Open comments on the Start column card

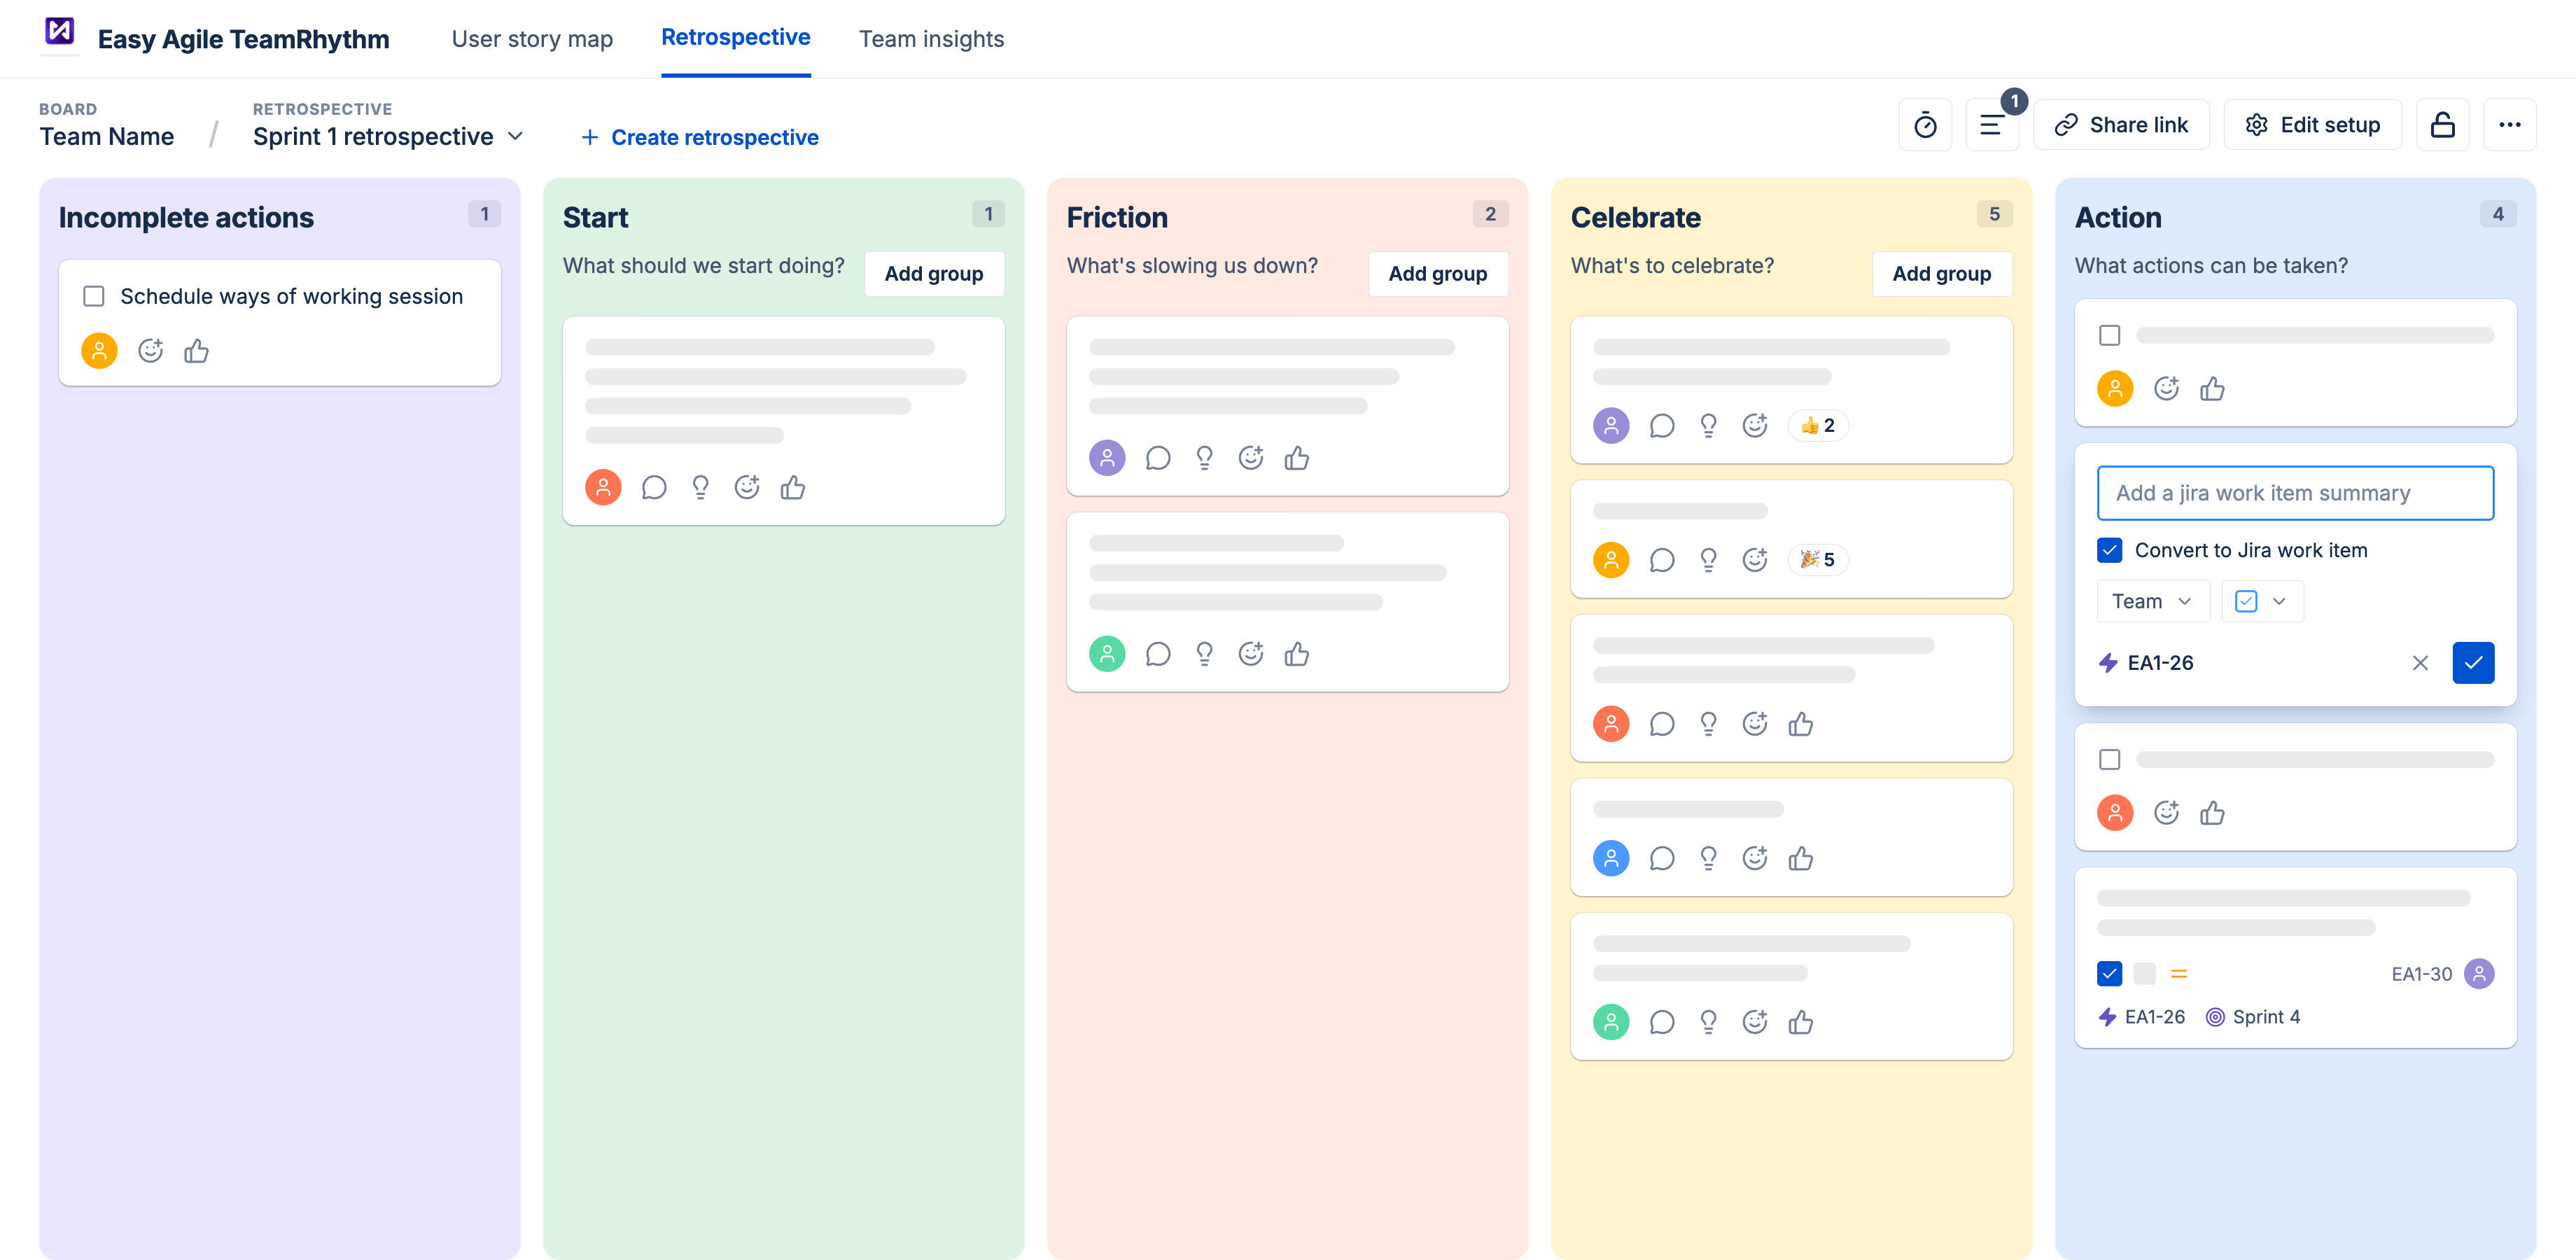tap(654, 488)
